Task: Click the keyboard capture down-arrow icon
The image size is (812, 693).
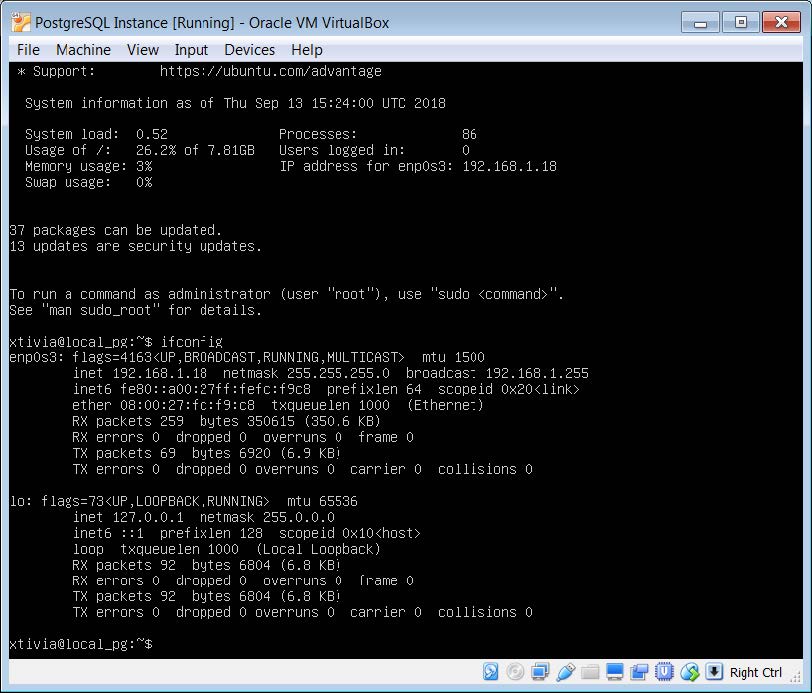Action: [x=714, y=672]
